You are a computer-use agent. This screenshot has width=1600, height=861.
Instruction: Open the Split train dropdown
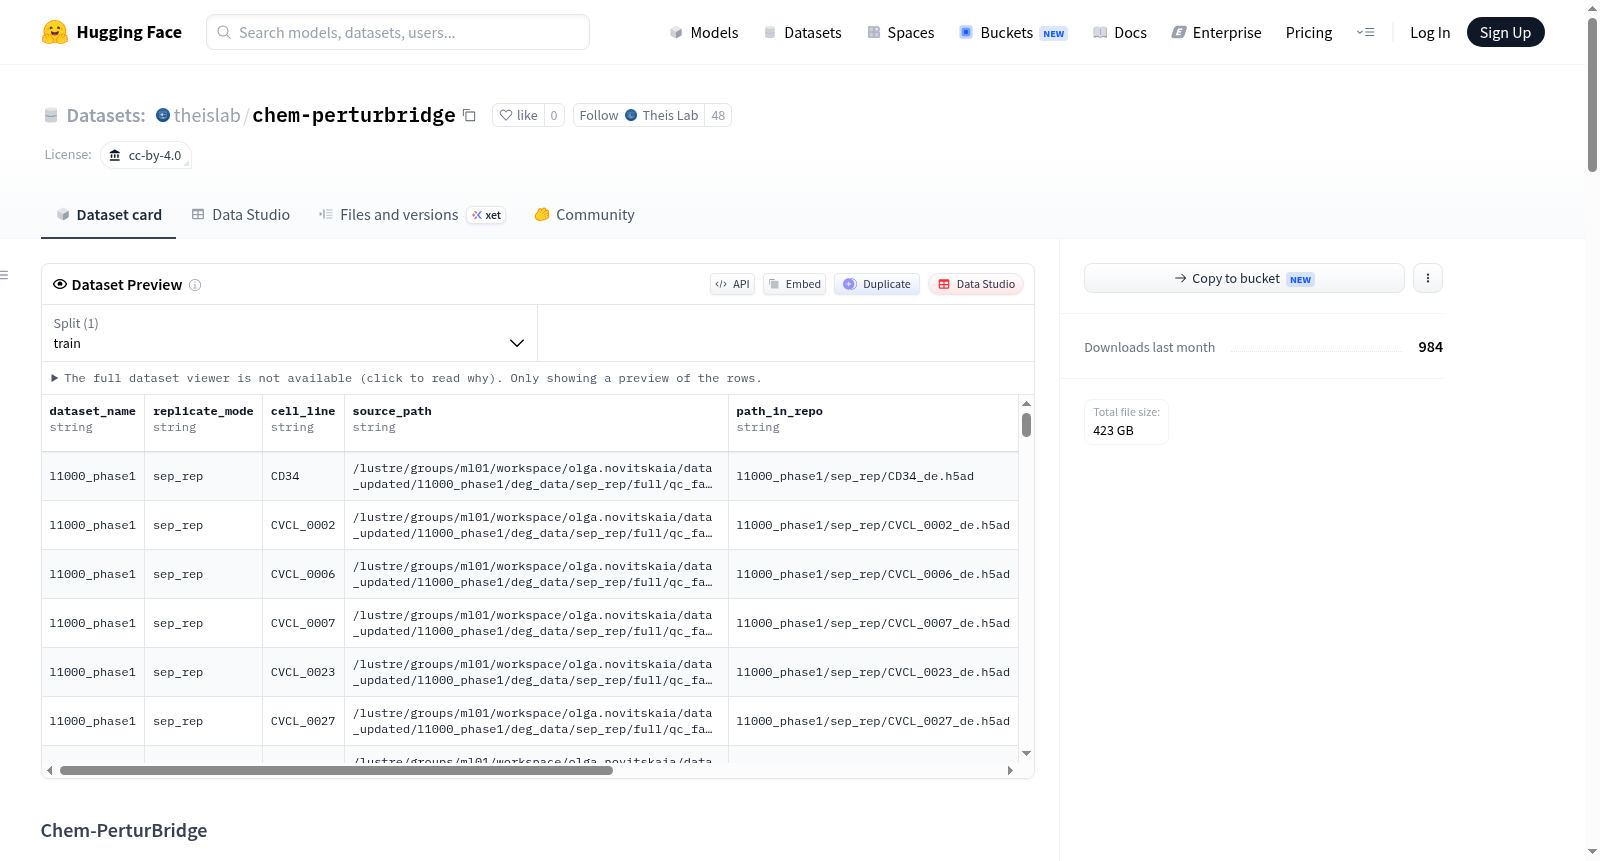pyautogui.click(x=289, y=333)
